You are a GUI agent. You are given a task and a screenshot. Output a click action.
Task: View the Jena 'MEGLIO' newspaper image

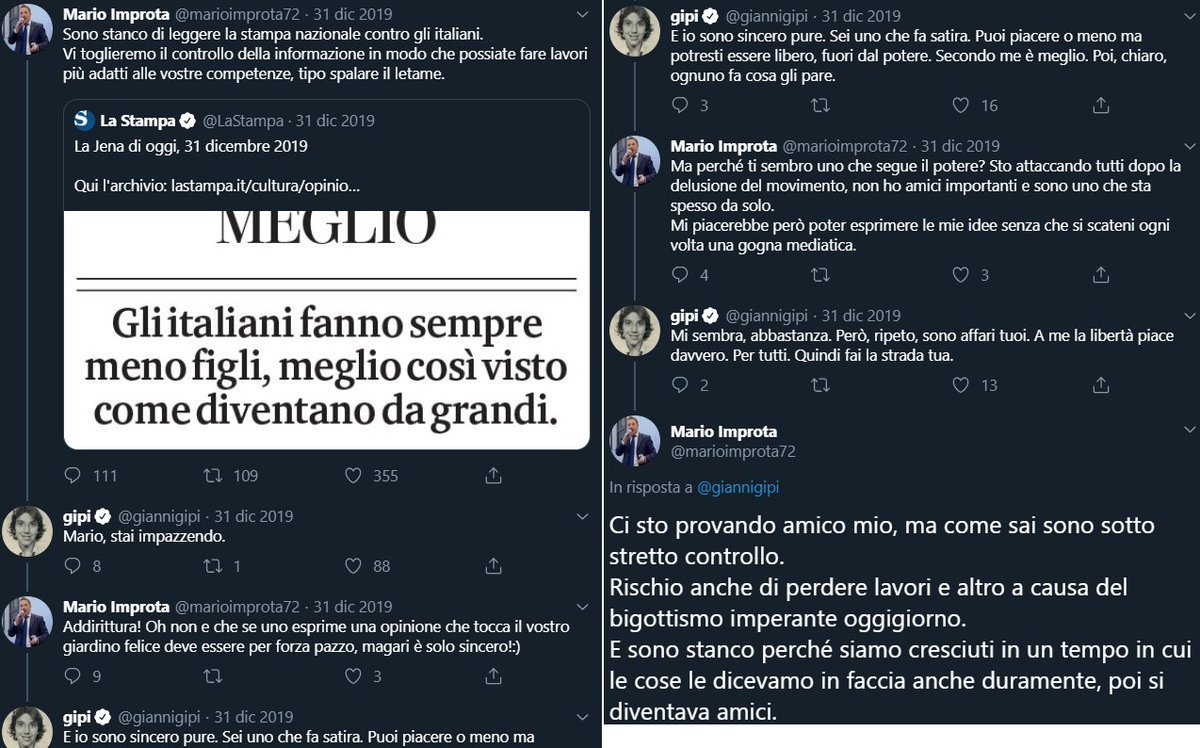point(326,329)
